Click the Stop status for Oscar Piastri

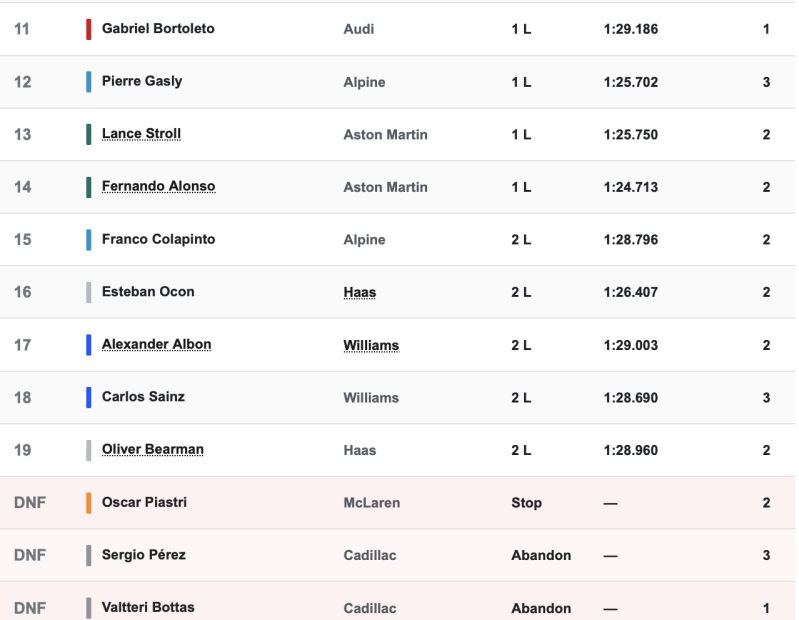[x=526, y=503]
